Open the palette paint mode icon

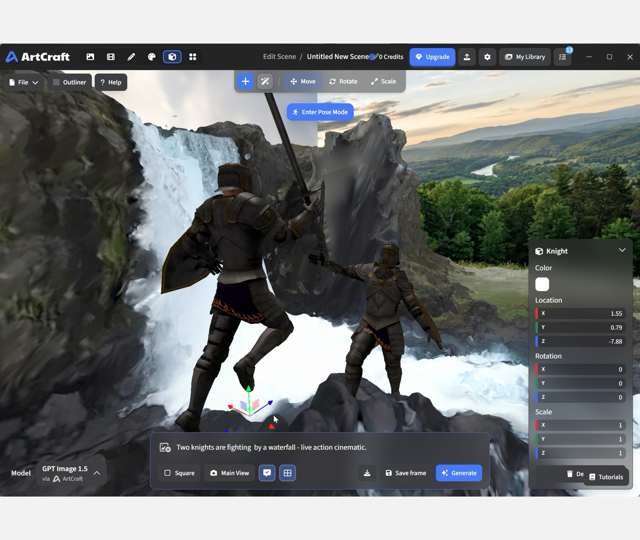pyautogui.click(x=151, y=57)
